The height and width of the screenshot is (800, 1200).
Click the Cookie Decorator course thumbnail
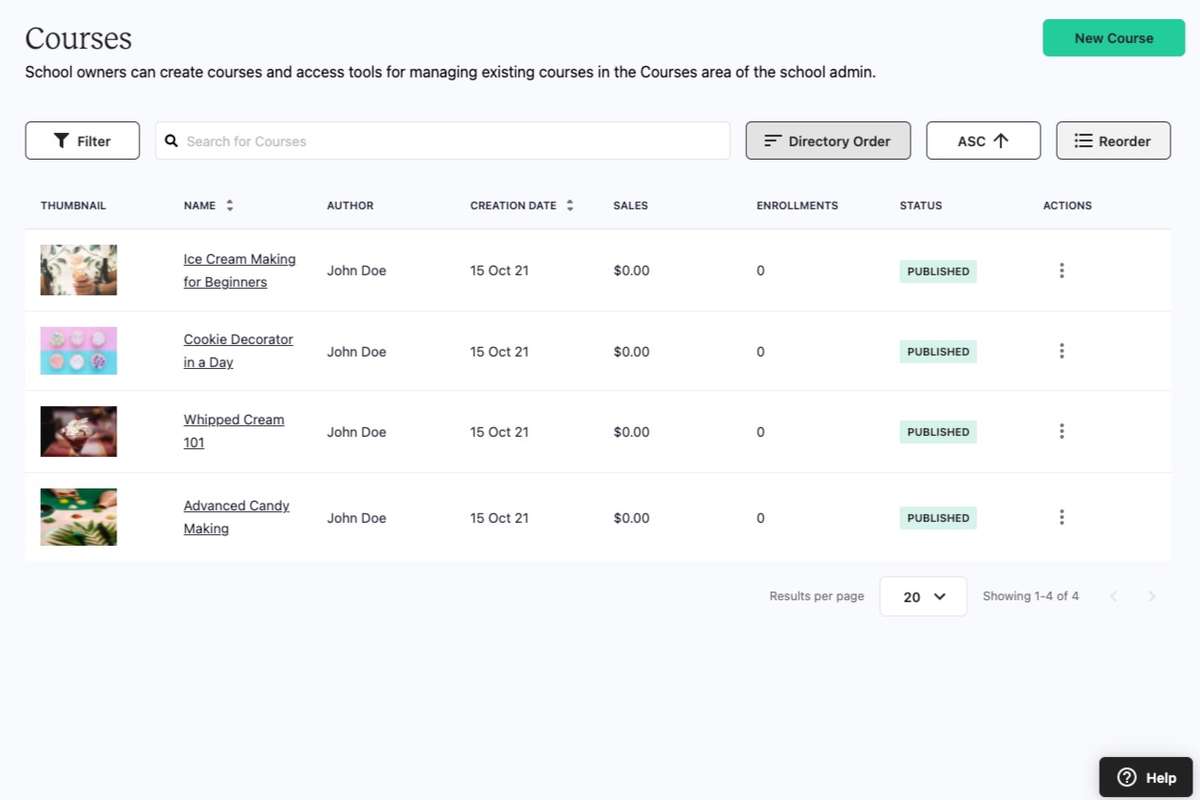click(x=78, y=351)
